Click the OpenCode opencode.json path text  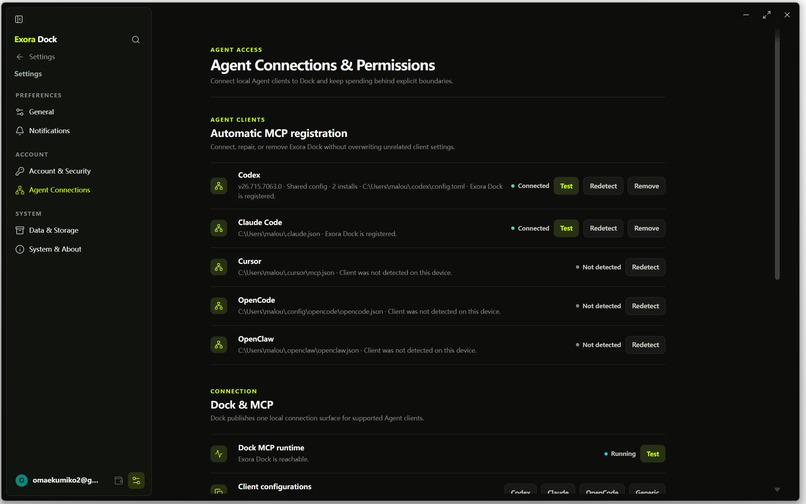click(369, 312)
